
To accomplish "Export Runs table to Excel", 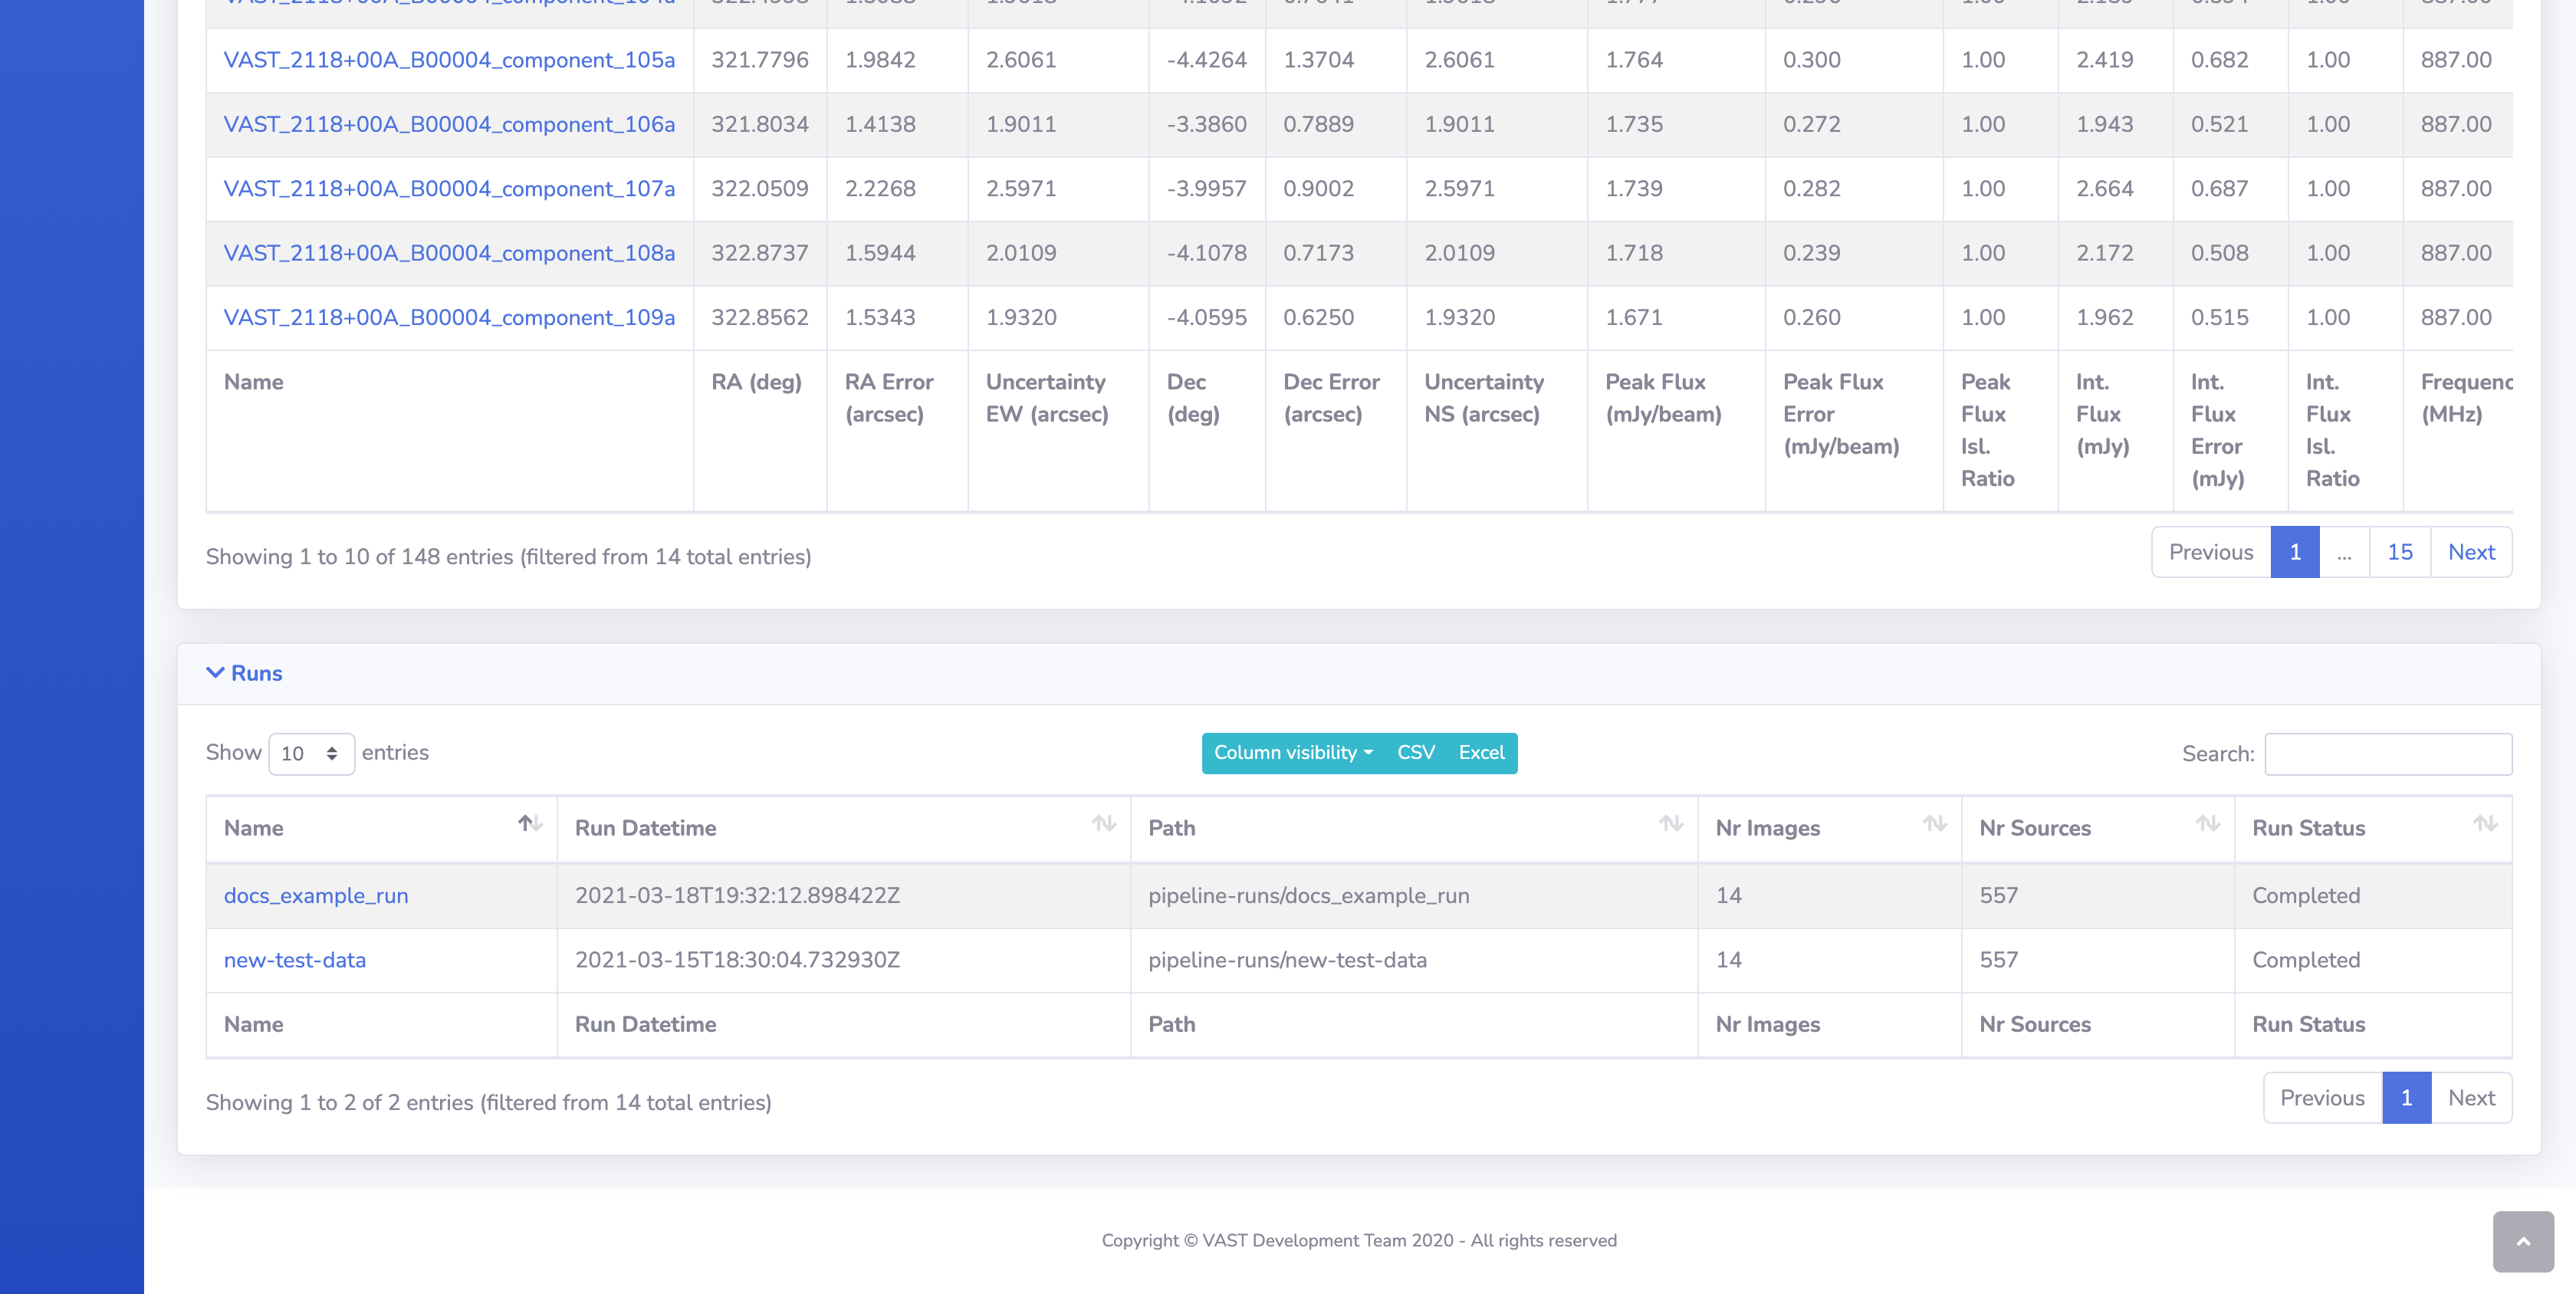I will coord(1481,753).
